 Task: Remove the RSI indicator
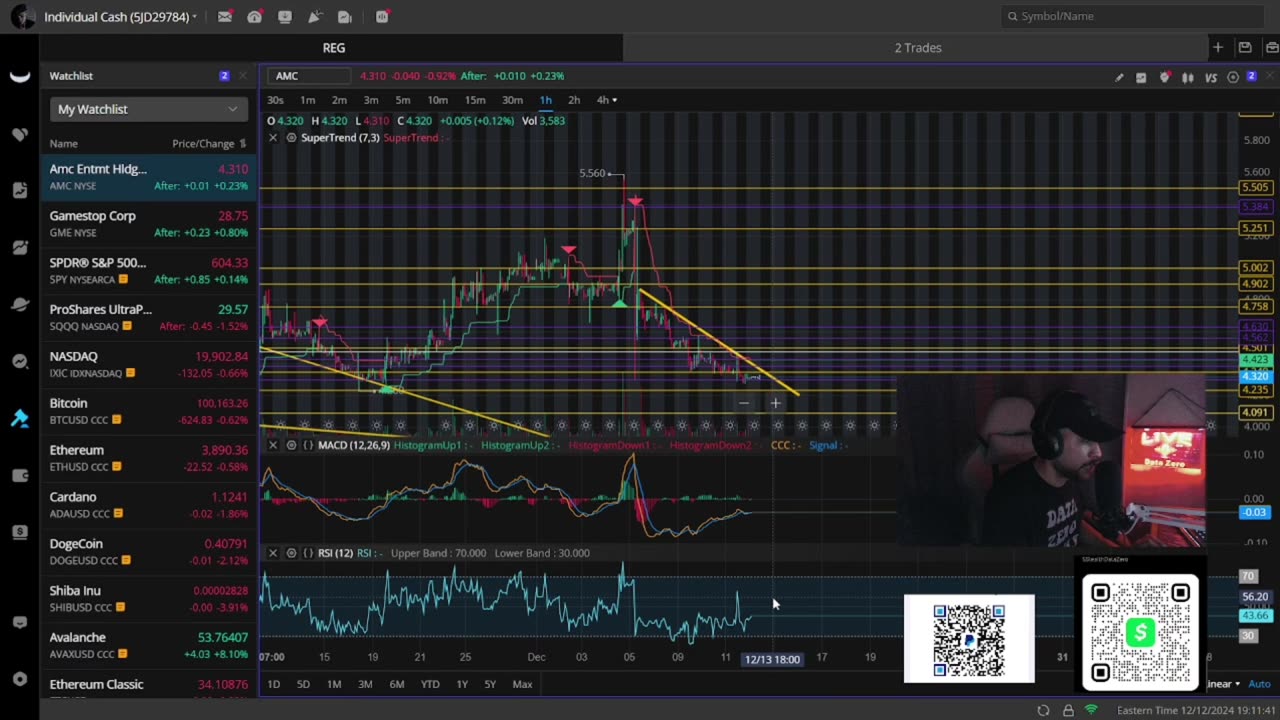273,553
